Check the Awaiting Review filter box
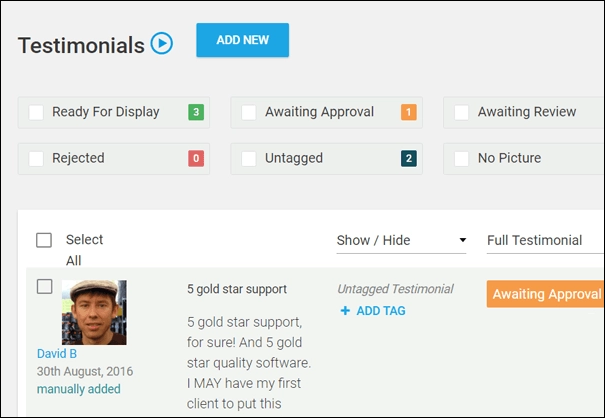 pyautogui.click(x=461, y=113)
